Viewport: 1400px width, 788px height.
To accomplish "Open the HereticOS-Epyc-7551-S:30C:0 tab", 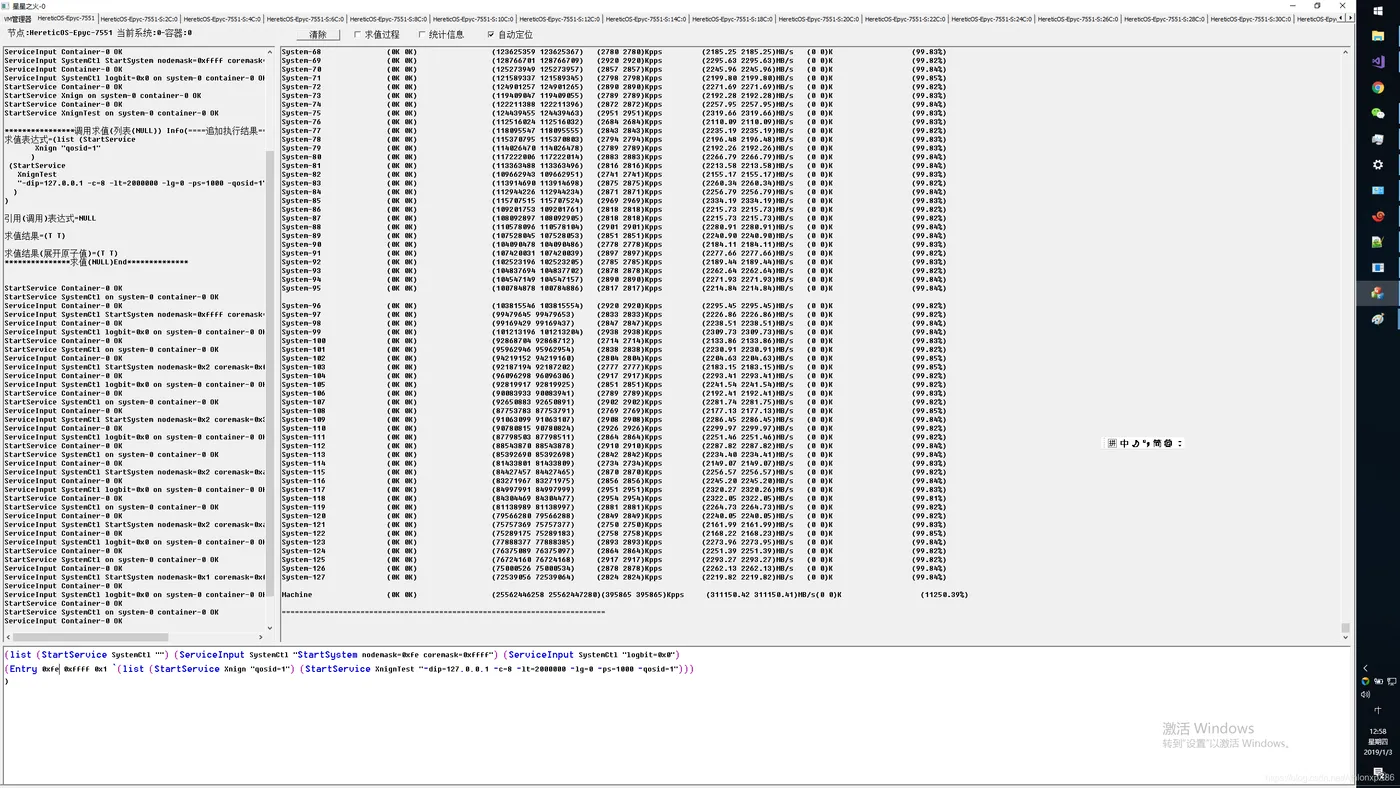I will click(x=1251, y=19).
